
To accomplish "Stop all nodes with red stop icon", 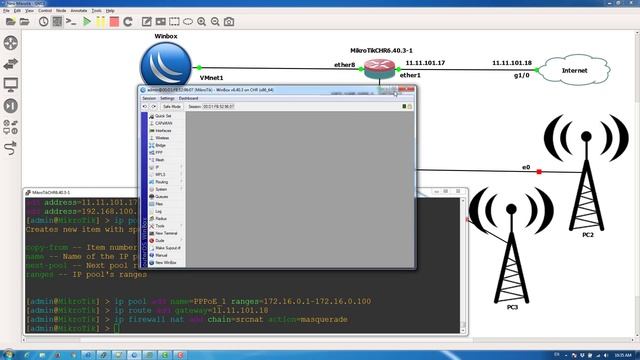I will point(114,22).
